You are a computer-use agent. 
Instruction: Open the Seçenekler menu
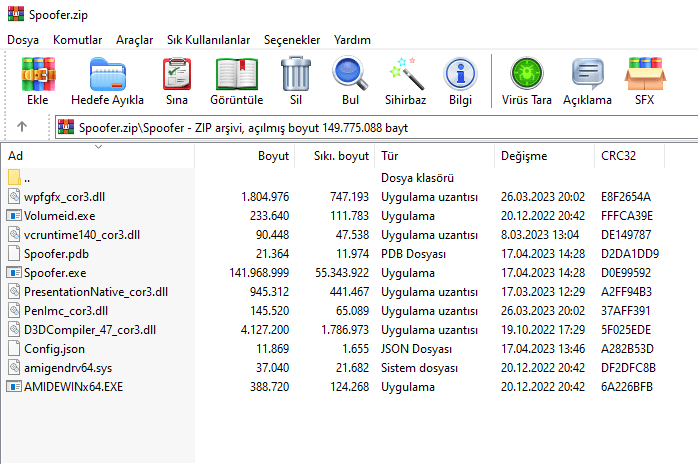pyautogui.click(x=292, y=40)
